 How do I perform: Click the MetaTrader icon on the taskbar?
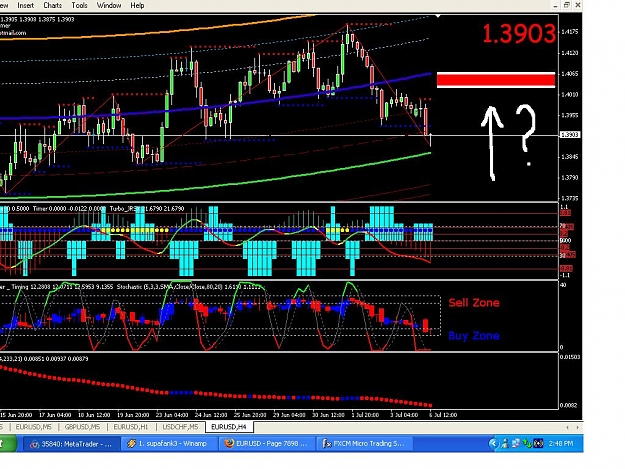(34, 443)
